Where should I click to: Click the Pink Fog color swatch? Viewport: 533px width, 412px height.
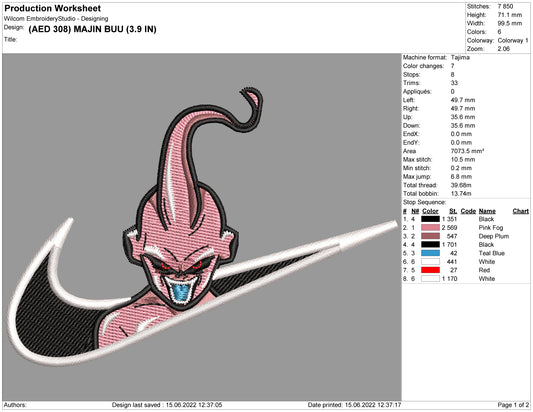click(x=430, y=228)
